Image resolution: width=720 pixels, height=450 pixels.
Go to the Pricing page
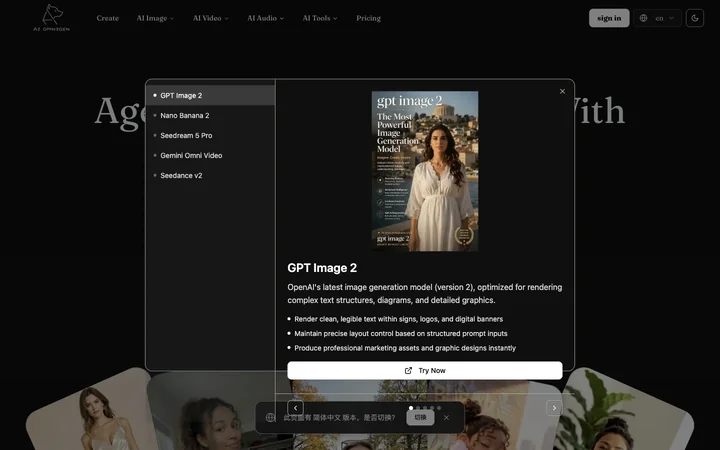coord(368,18)
